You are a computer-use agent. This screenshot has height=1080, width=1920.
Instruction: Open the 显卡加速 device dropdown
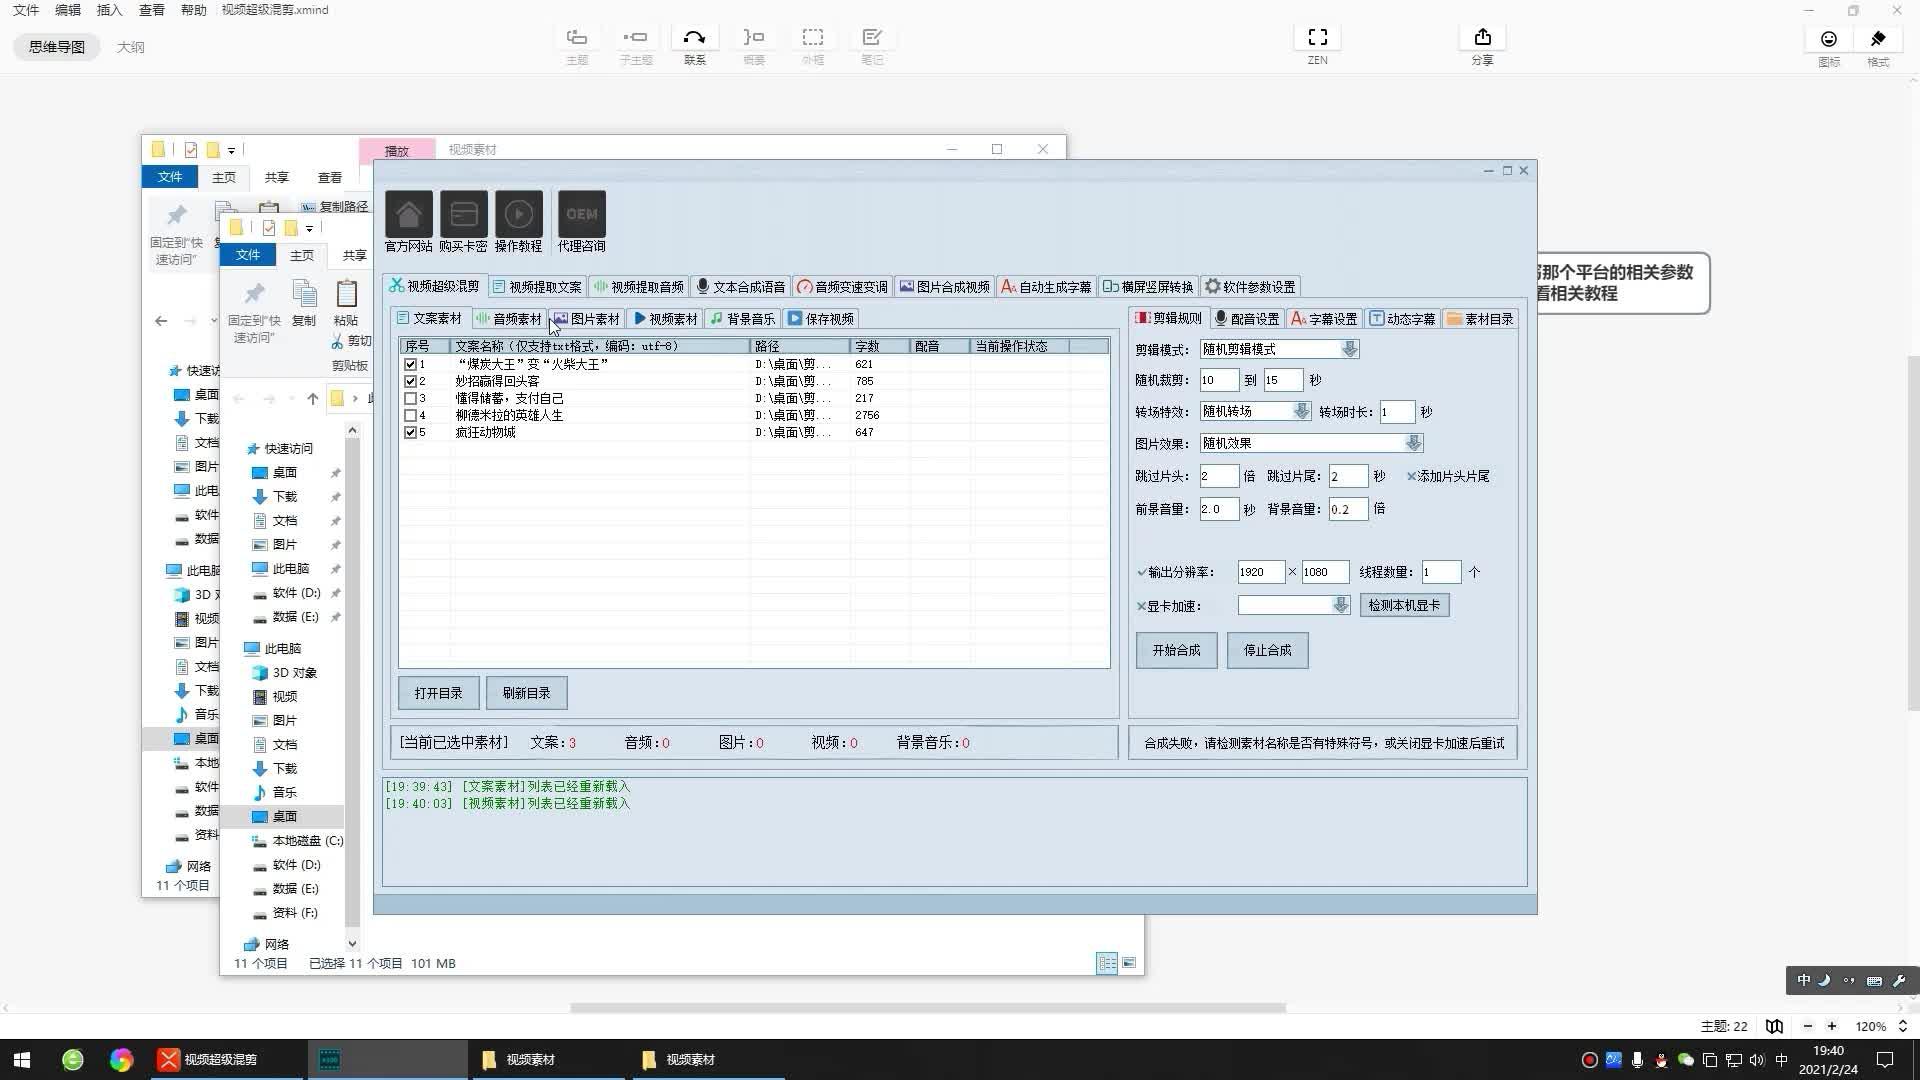(x=1340, y=605)
